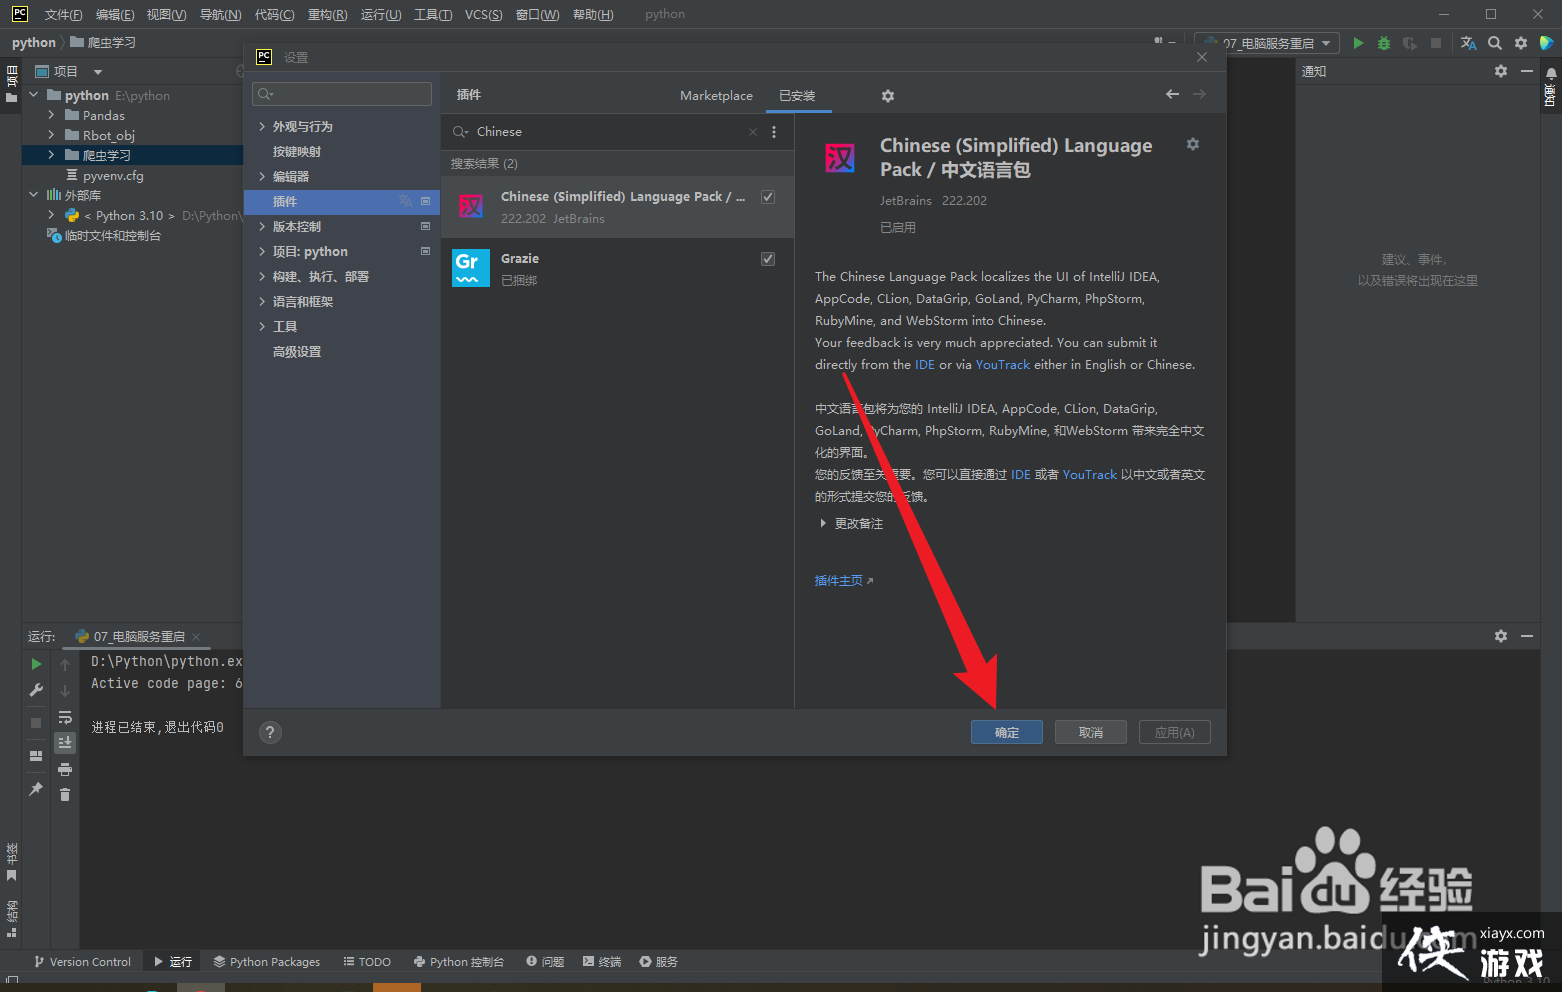Screen dimensions: 1562x992
Task: Open the IDE link in Chinese description
Action: click(1020, 475)
